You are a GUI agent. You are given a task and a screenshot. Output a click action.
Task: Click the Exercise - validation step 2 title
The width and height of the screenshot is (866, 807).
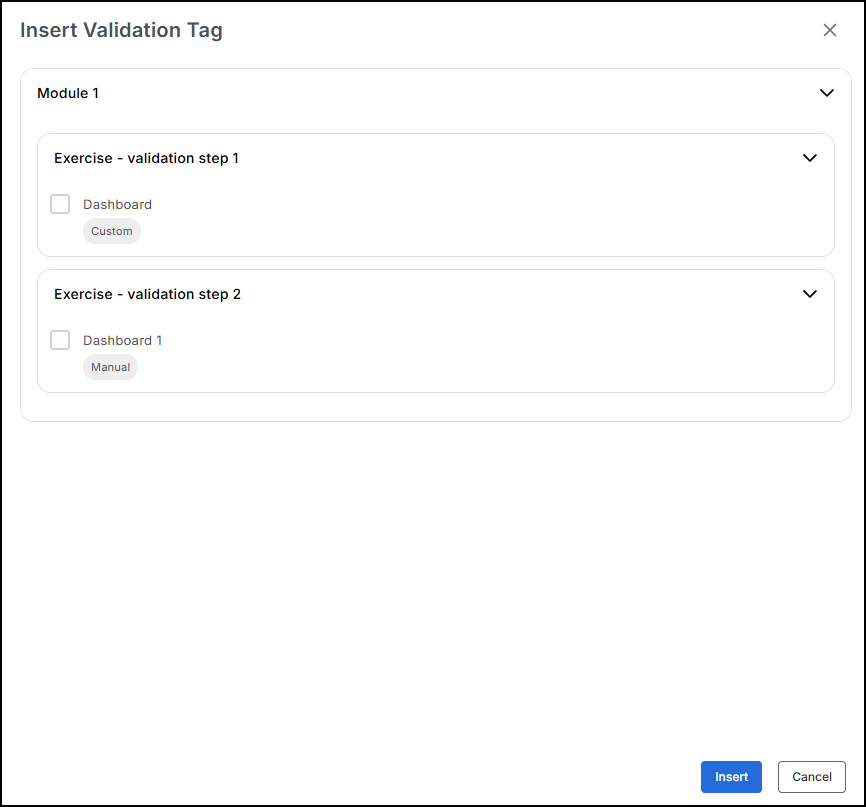tap(147, 294)
